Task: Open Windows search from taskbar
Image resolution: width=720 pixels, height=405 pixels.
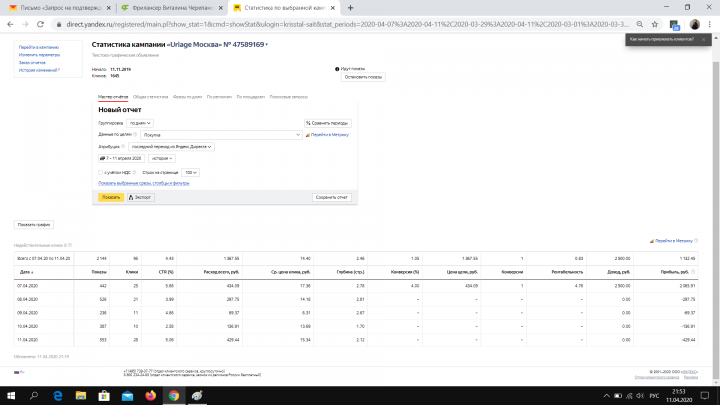Action: point(34,395)
